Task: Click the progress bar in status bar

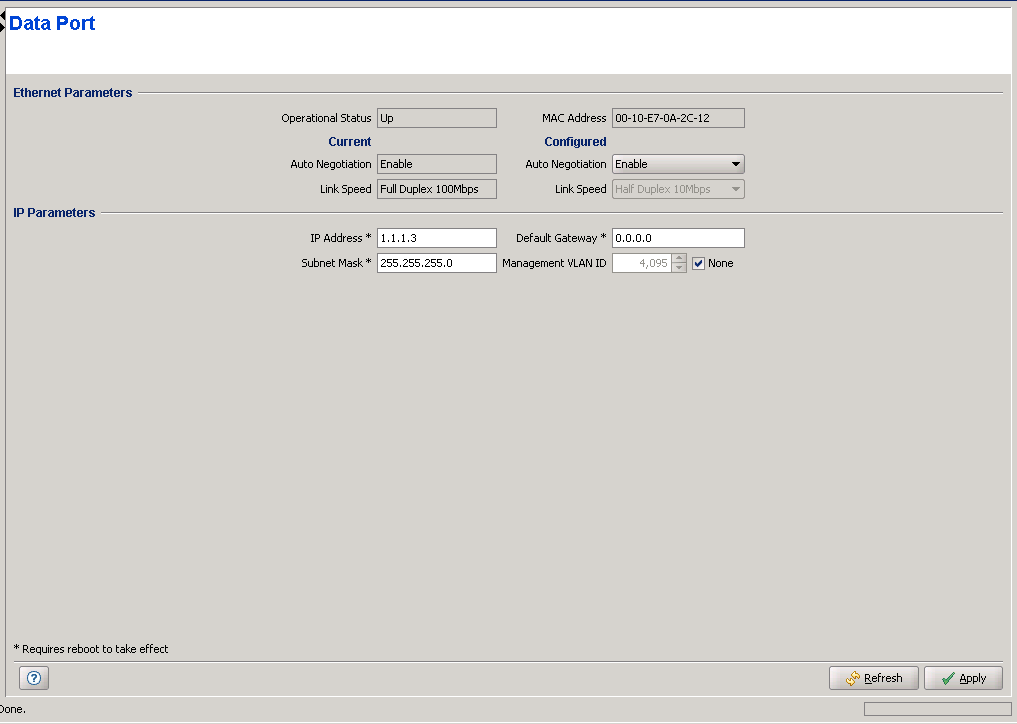Action: (937, 709)
